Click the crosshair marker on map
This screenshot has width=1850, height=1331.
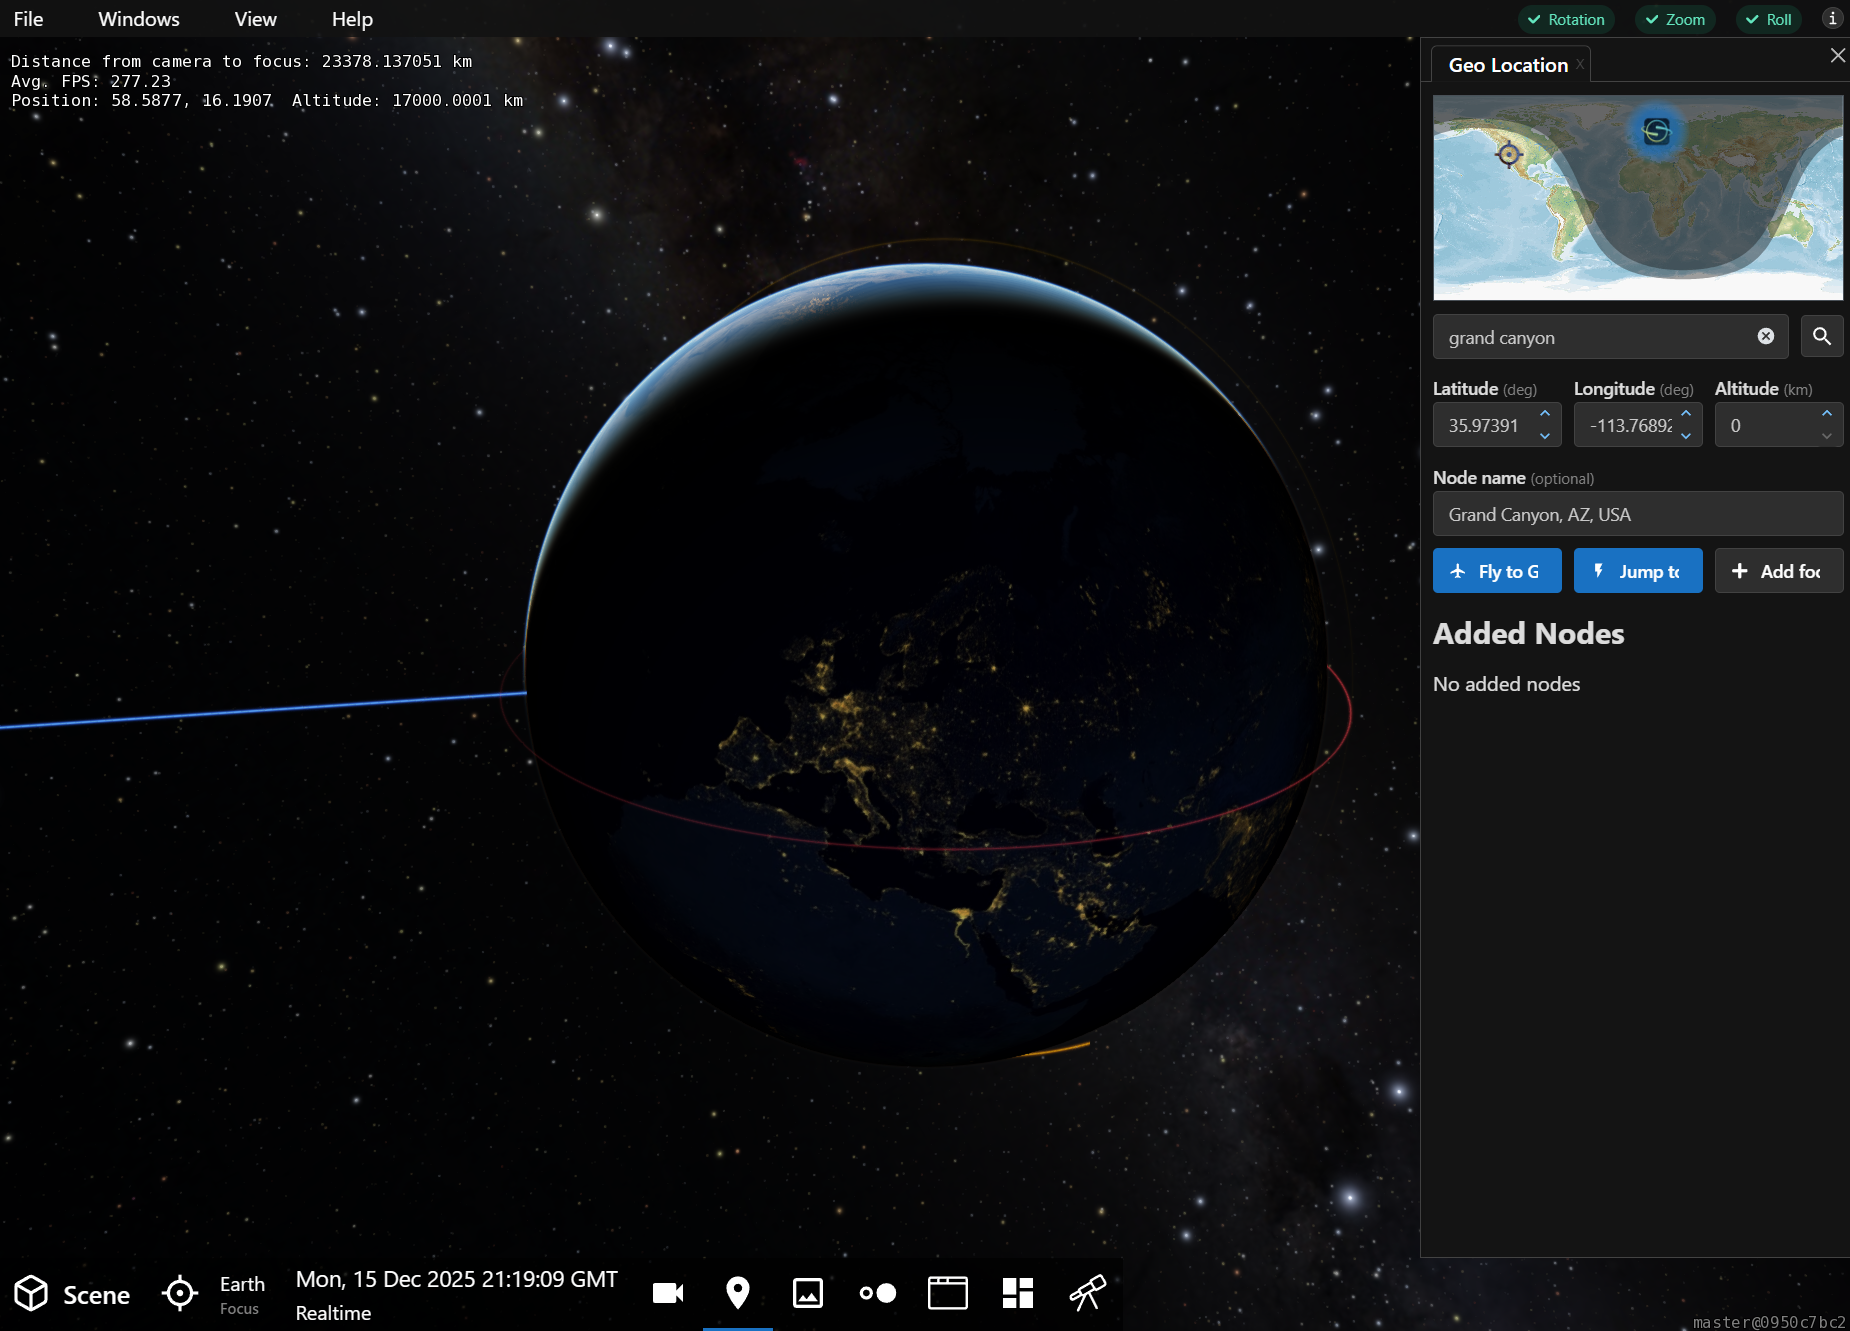coord(1509,154)
